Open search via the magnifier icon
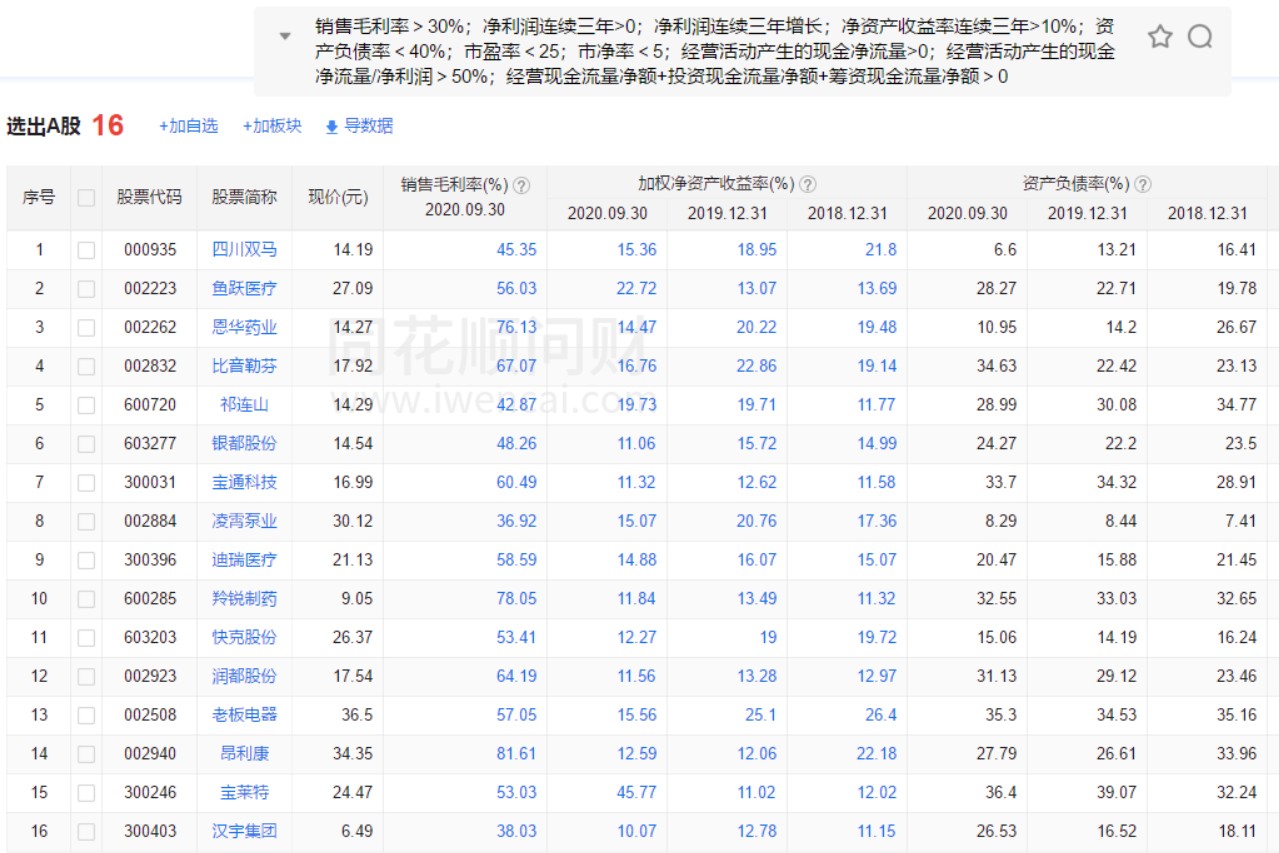Image resolution: width=1279 pixels, height=853 pixels. tap(1198, 37)
